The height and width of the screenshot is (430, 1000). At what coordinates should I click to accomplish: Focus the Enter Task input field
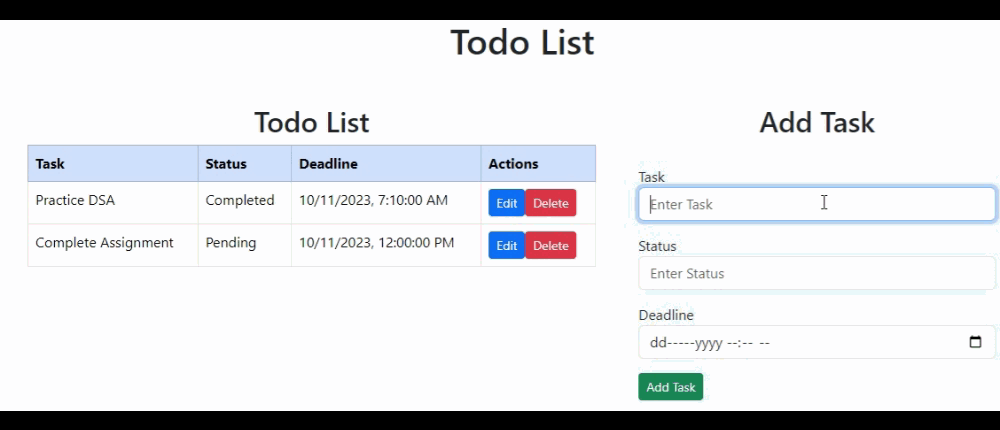point(816,204)
